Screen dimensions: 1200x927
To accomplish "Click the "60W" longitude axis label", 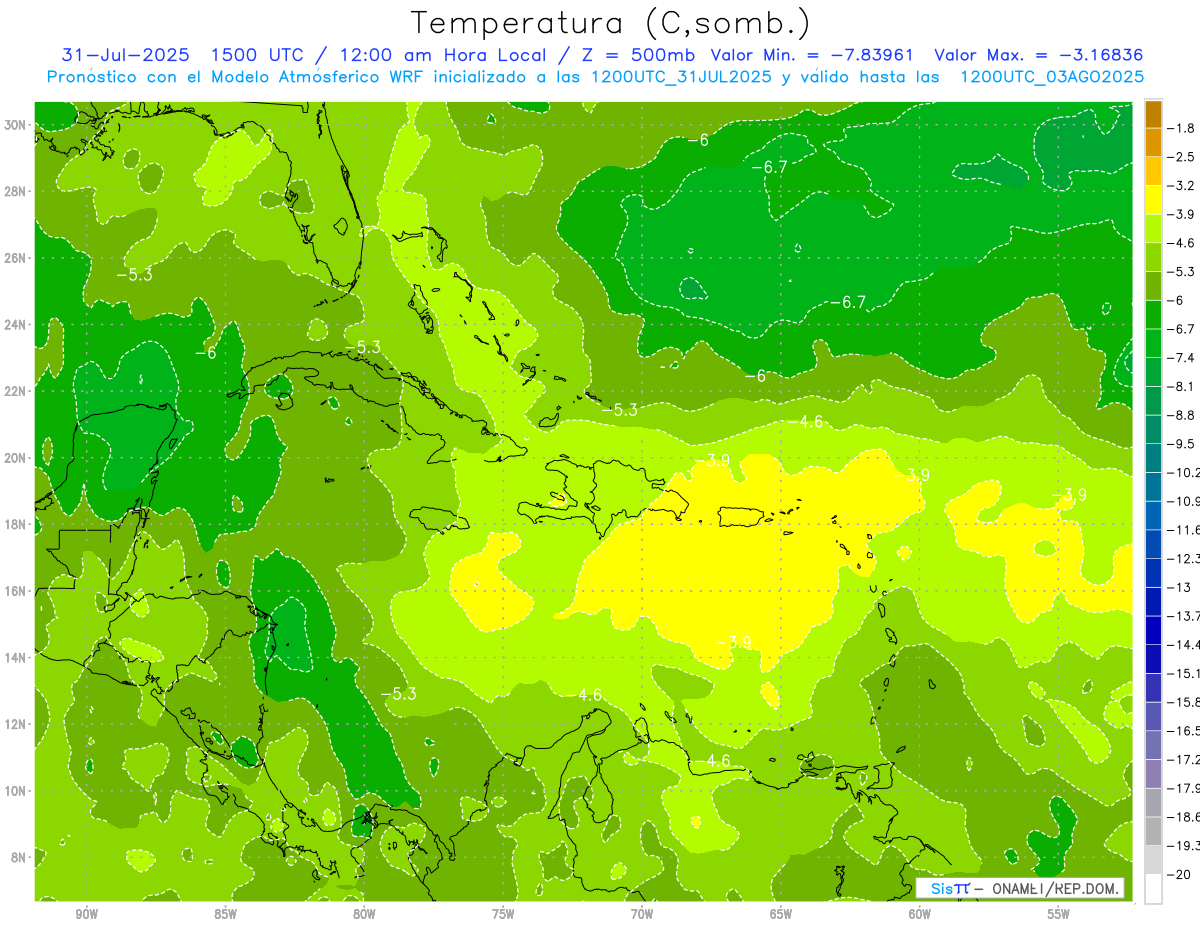I will click(920, 915).
